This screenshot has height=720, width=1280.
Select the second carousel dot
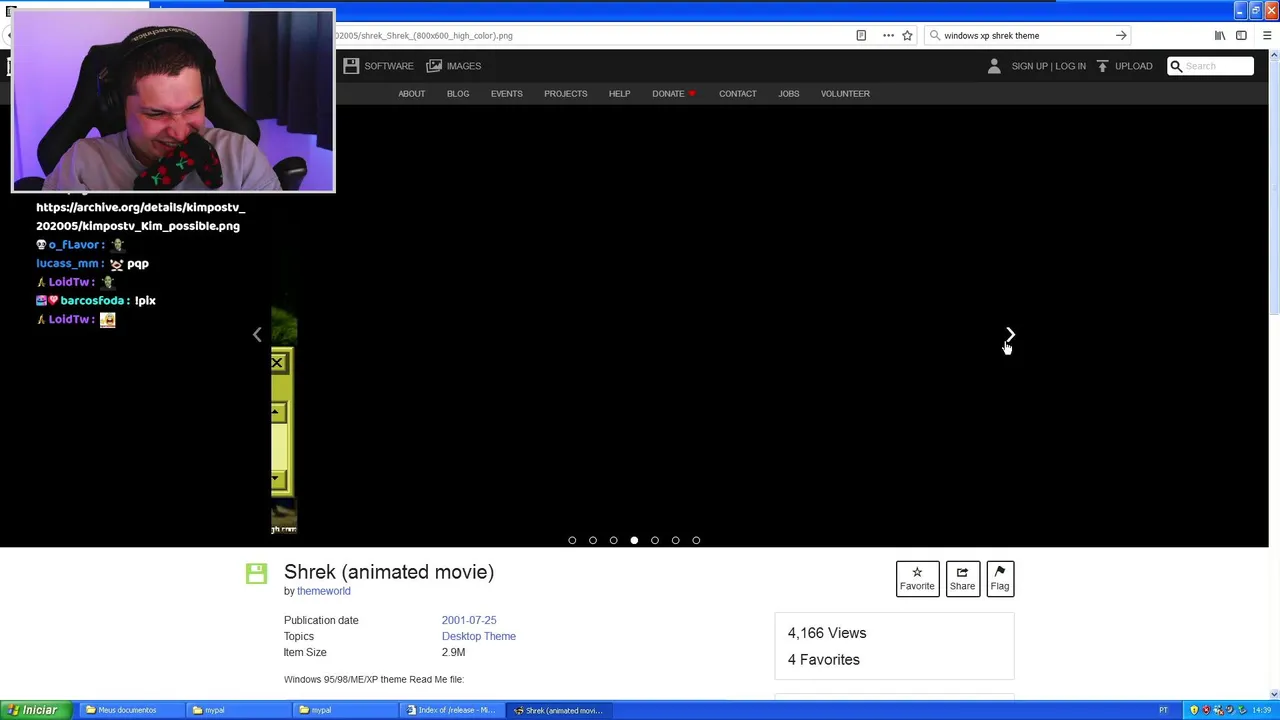click(x=593, y=540)
